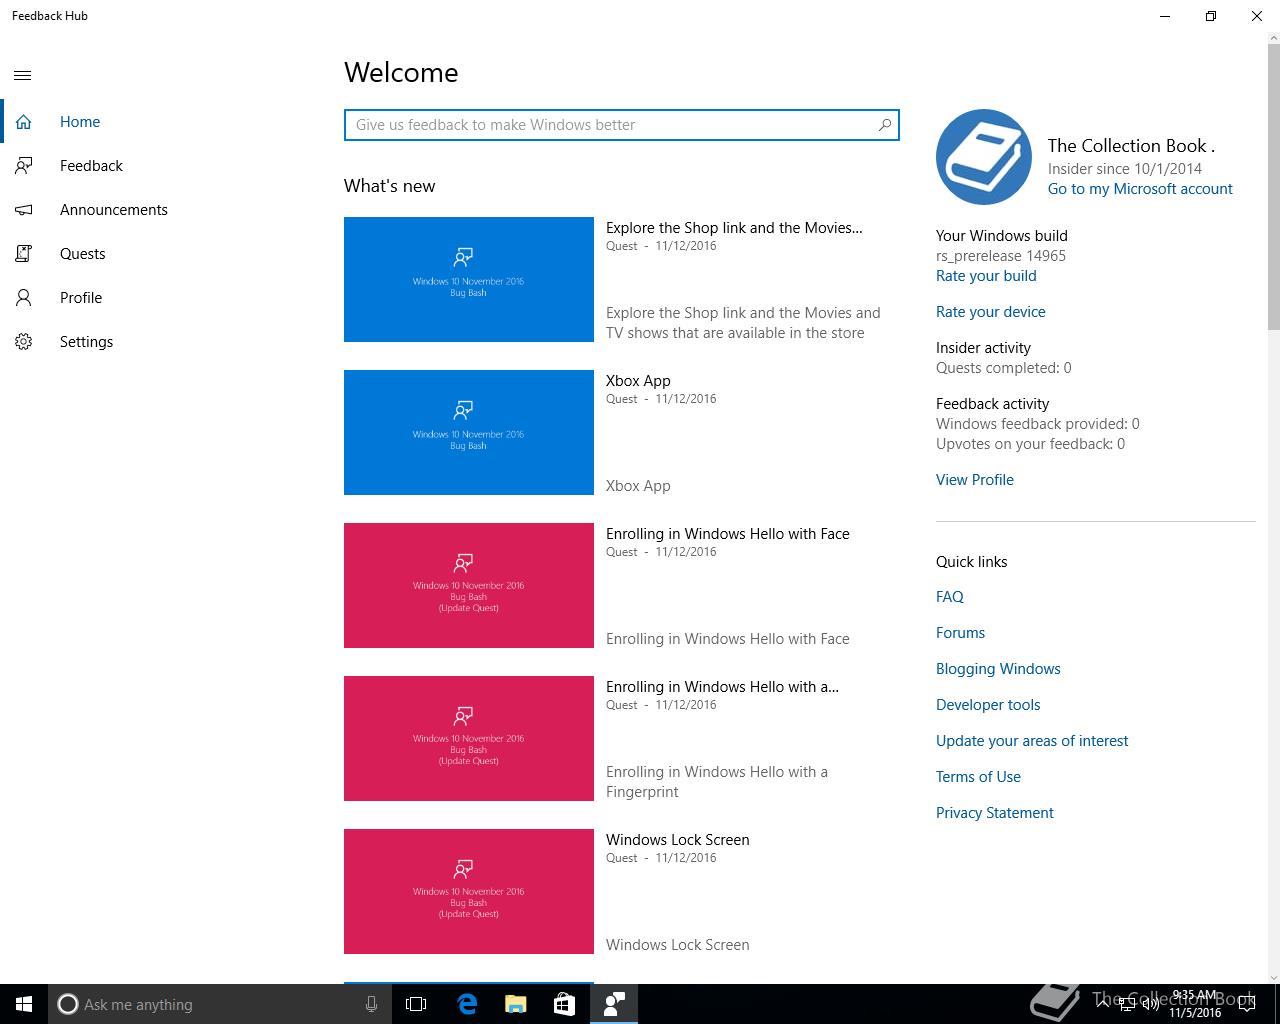The width and height of the screenshot is (1280, 1024).
Task: Click the Ask me anything search box
Action: click(x=218, y=1004)
